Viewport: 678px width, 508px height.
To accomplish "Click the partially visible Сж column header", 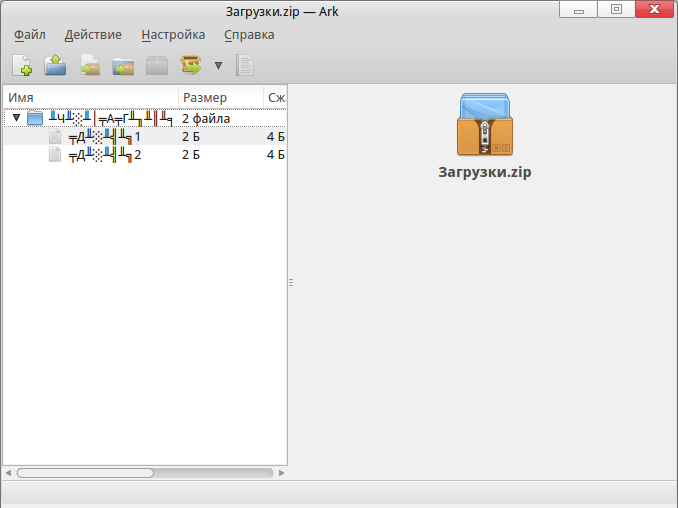I will click(275, 97).
